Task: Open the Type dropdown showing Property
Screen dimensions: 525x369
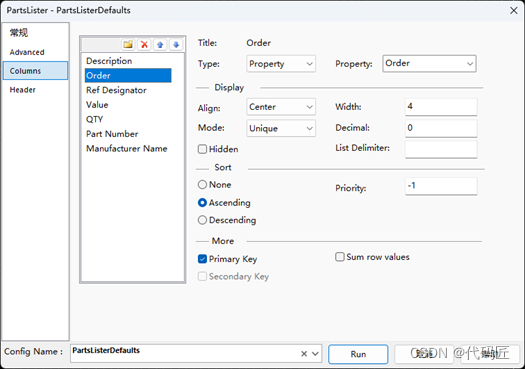Action: [281, 64]
